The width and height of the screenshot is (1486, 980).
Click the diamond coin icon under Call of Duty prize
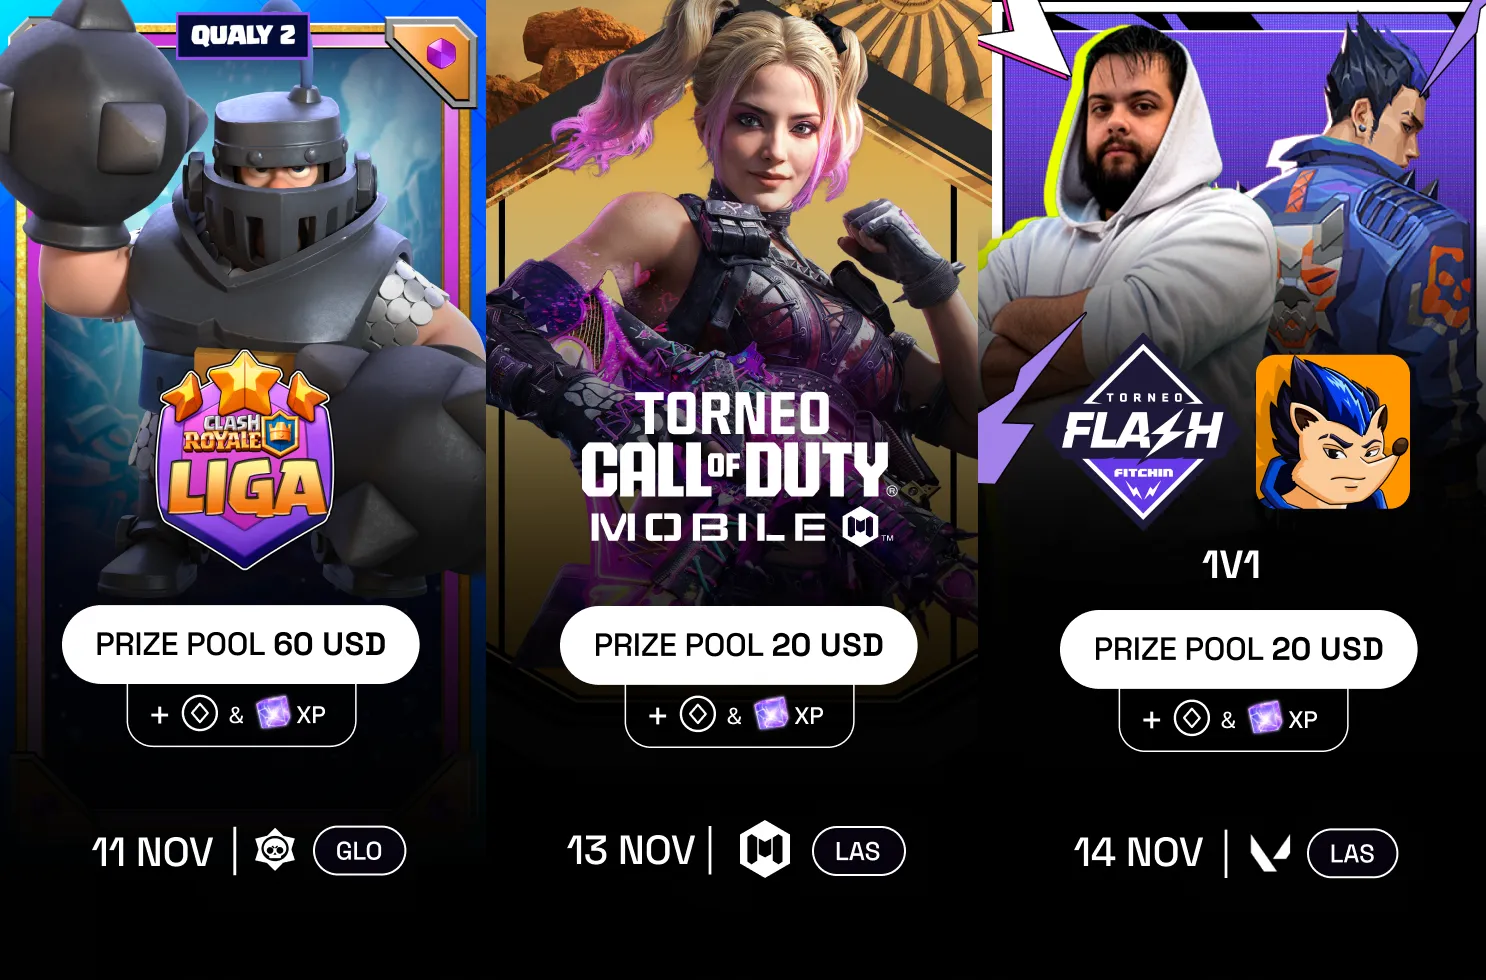click(698, 715)
